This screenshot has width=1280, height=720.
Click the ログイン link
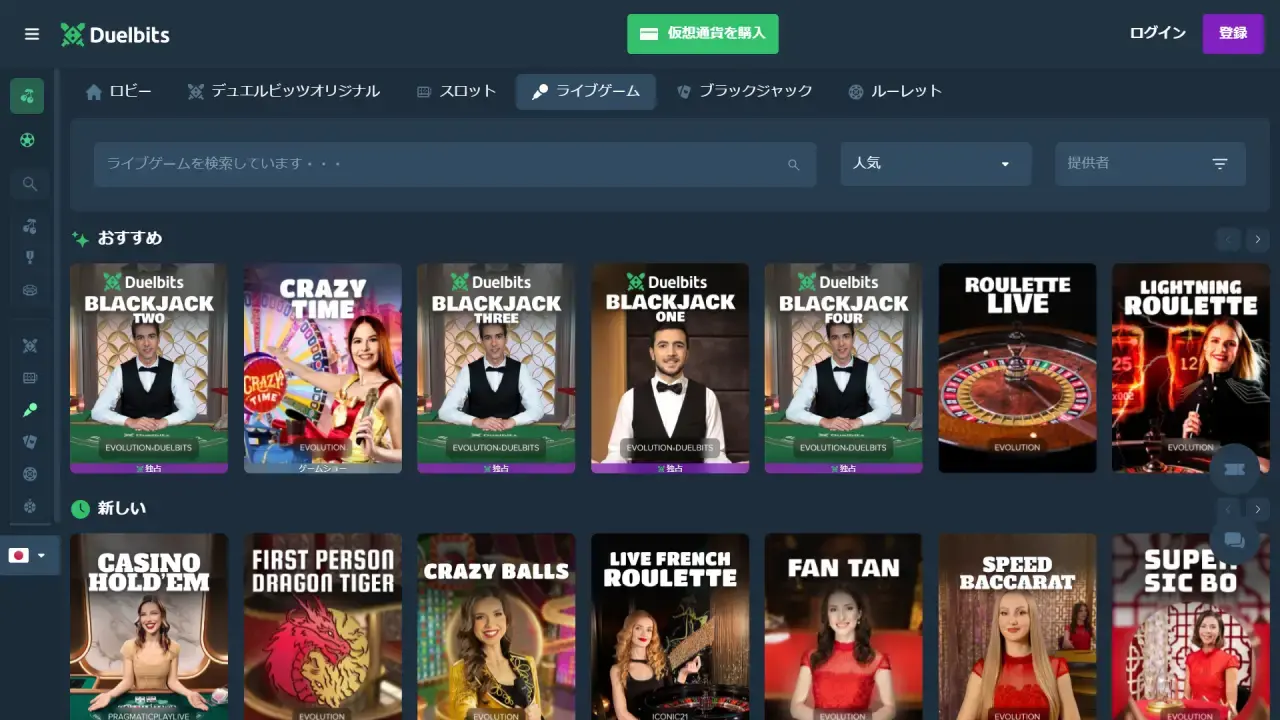click(1157, 33)
